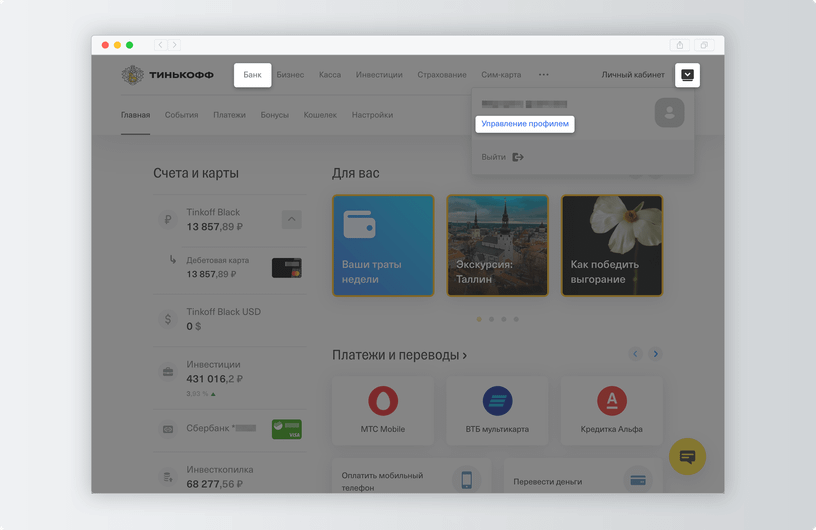The width and height of the screenshot is (816, 530).
Task: Click the card icon on Перевести деньги
Action: 638,480
